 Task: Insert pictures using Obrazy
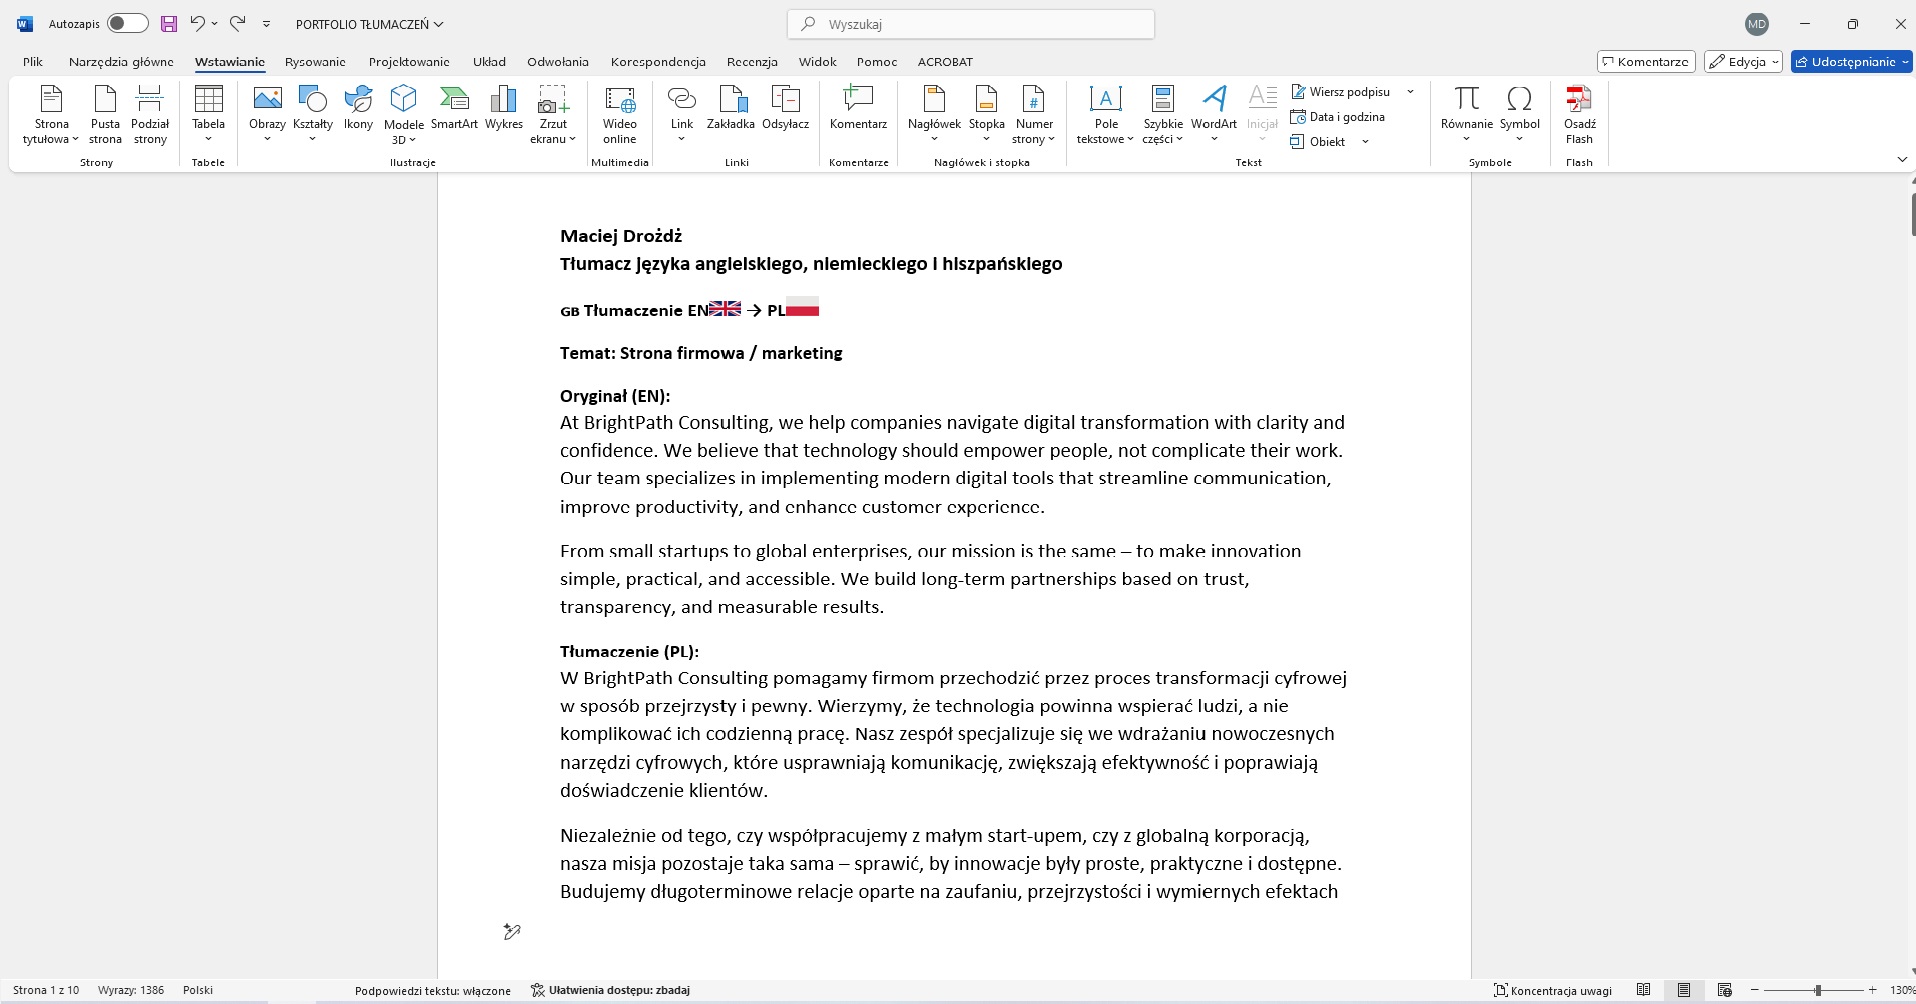tap(267, 115)
